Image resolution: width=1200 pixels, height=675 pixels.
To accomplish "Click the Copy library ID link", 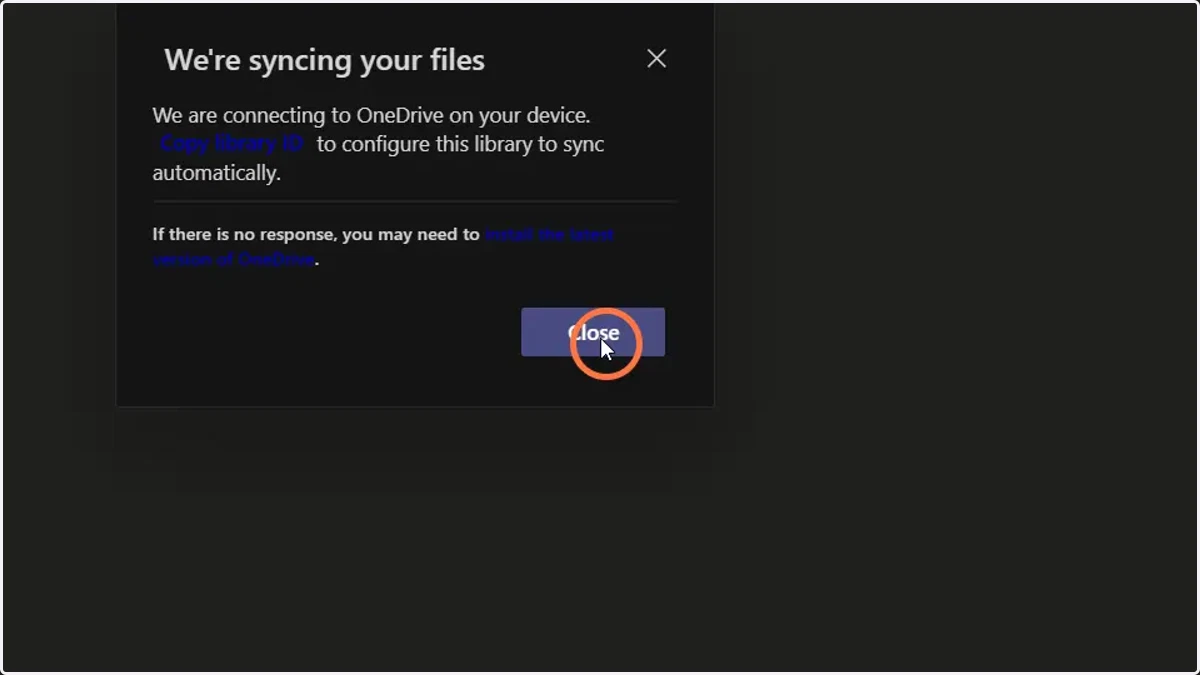I will (232, 144).
